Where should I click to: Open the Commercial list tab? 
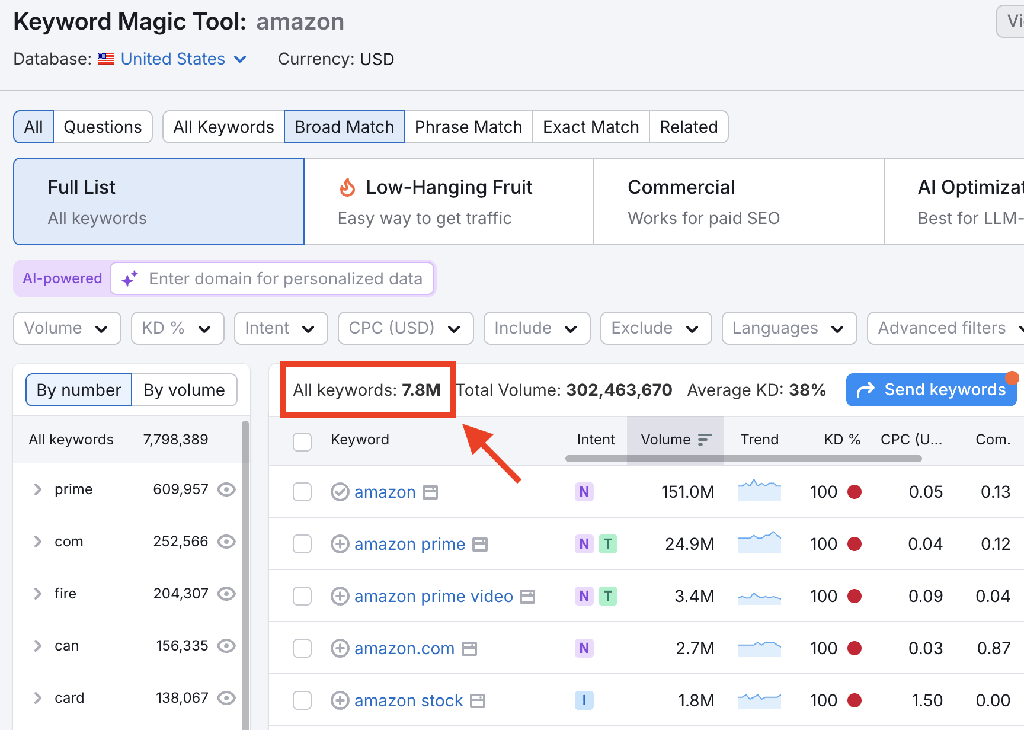pos(739,202)
